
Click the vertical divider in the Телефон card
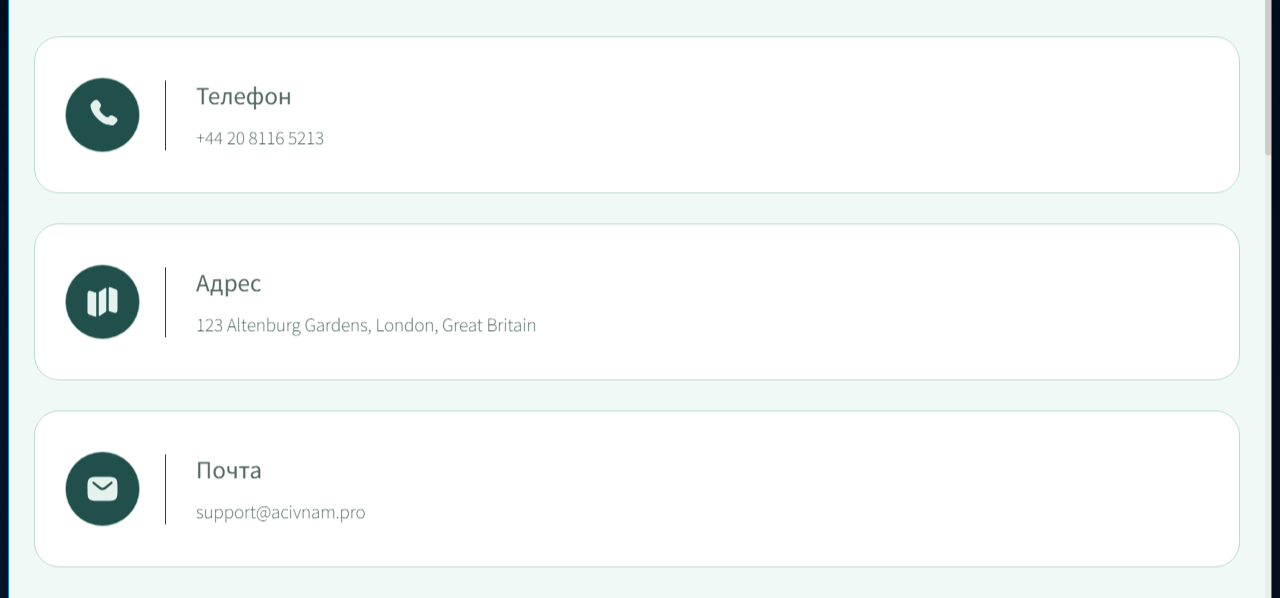tap(165, 115)
